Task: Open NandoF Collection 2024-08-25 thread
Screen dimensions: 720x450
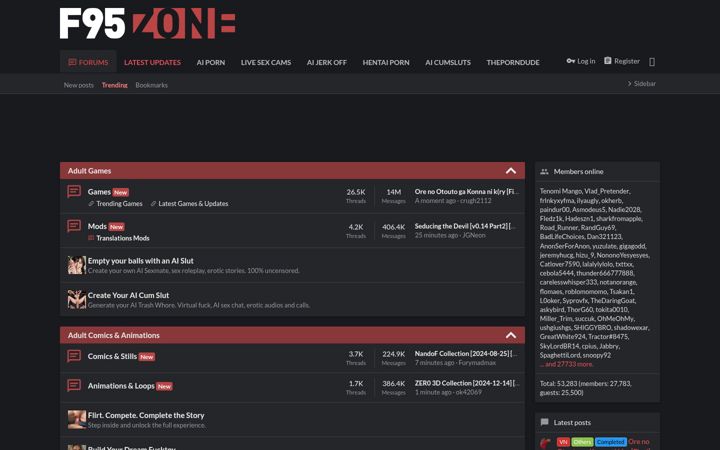Action: 466,354
